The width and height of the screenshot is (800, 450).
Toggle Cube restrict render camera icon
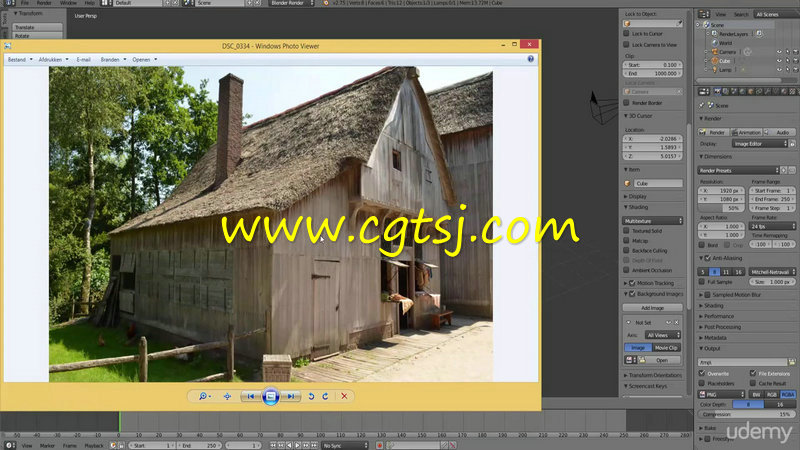click(x=795, y=61)
